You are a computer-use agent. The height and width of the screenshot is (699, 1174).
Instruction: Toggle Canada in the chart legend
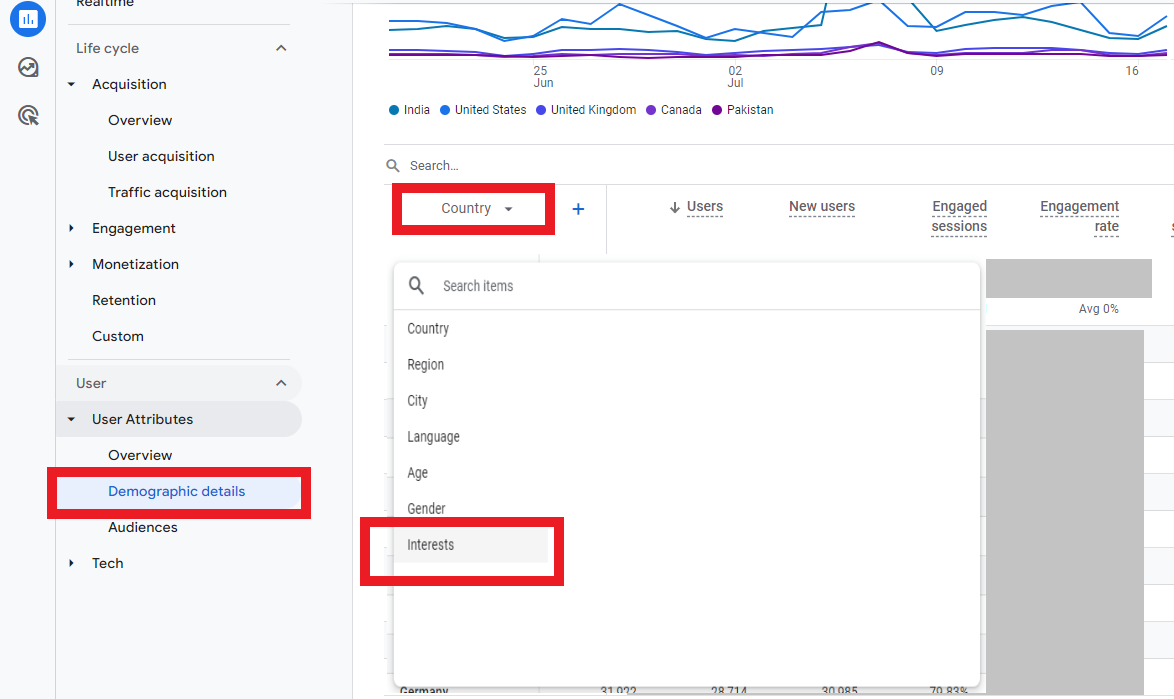tap(673, 110)
